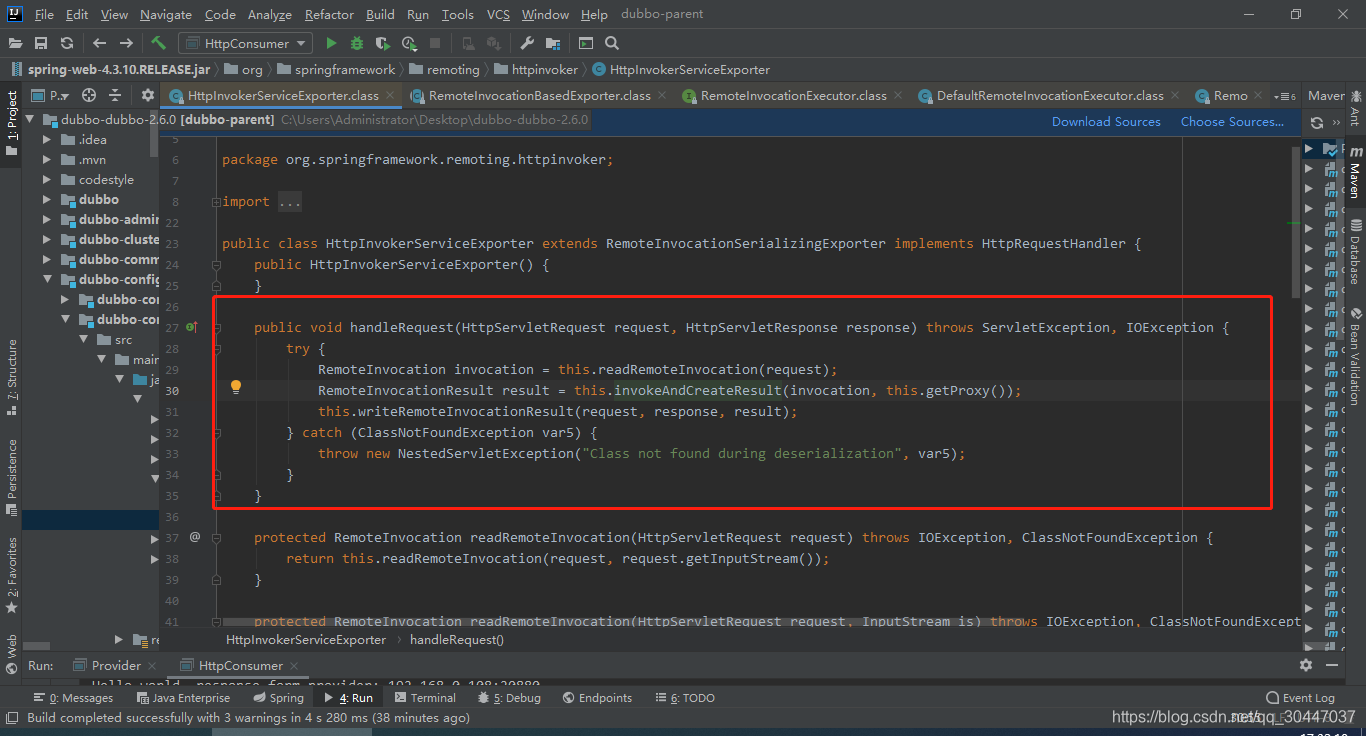
Task: Open the 5: Debug tool window
Action: click(x=509, y=698)
